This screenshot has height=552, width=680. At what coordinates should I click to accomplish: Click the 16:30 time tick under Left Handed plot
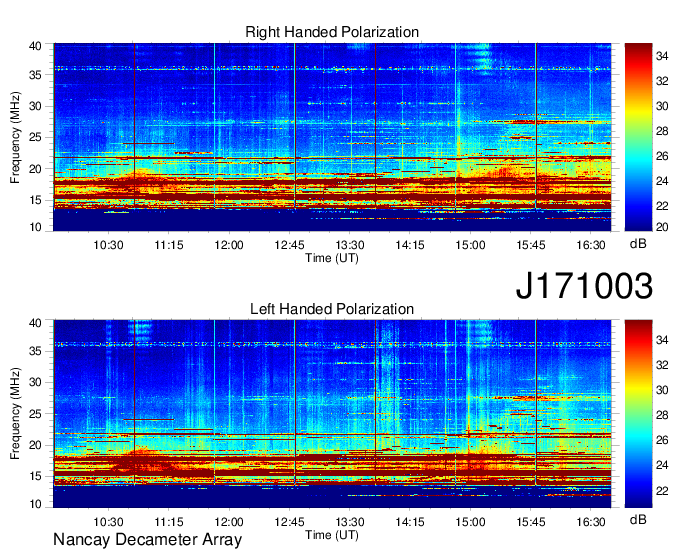591,522
